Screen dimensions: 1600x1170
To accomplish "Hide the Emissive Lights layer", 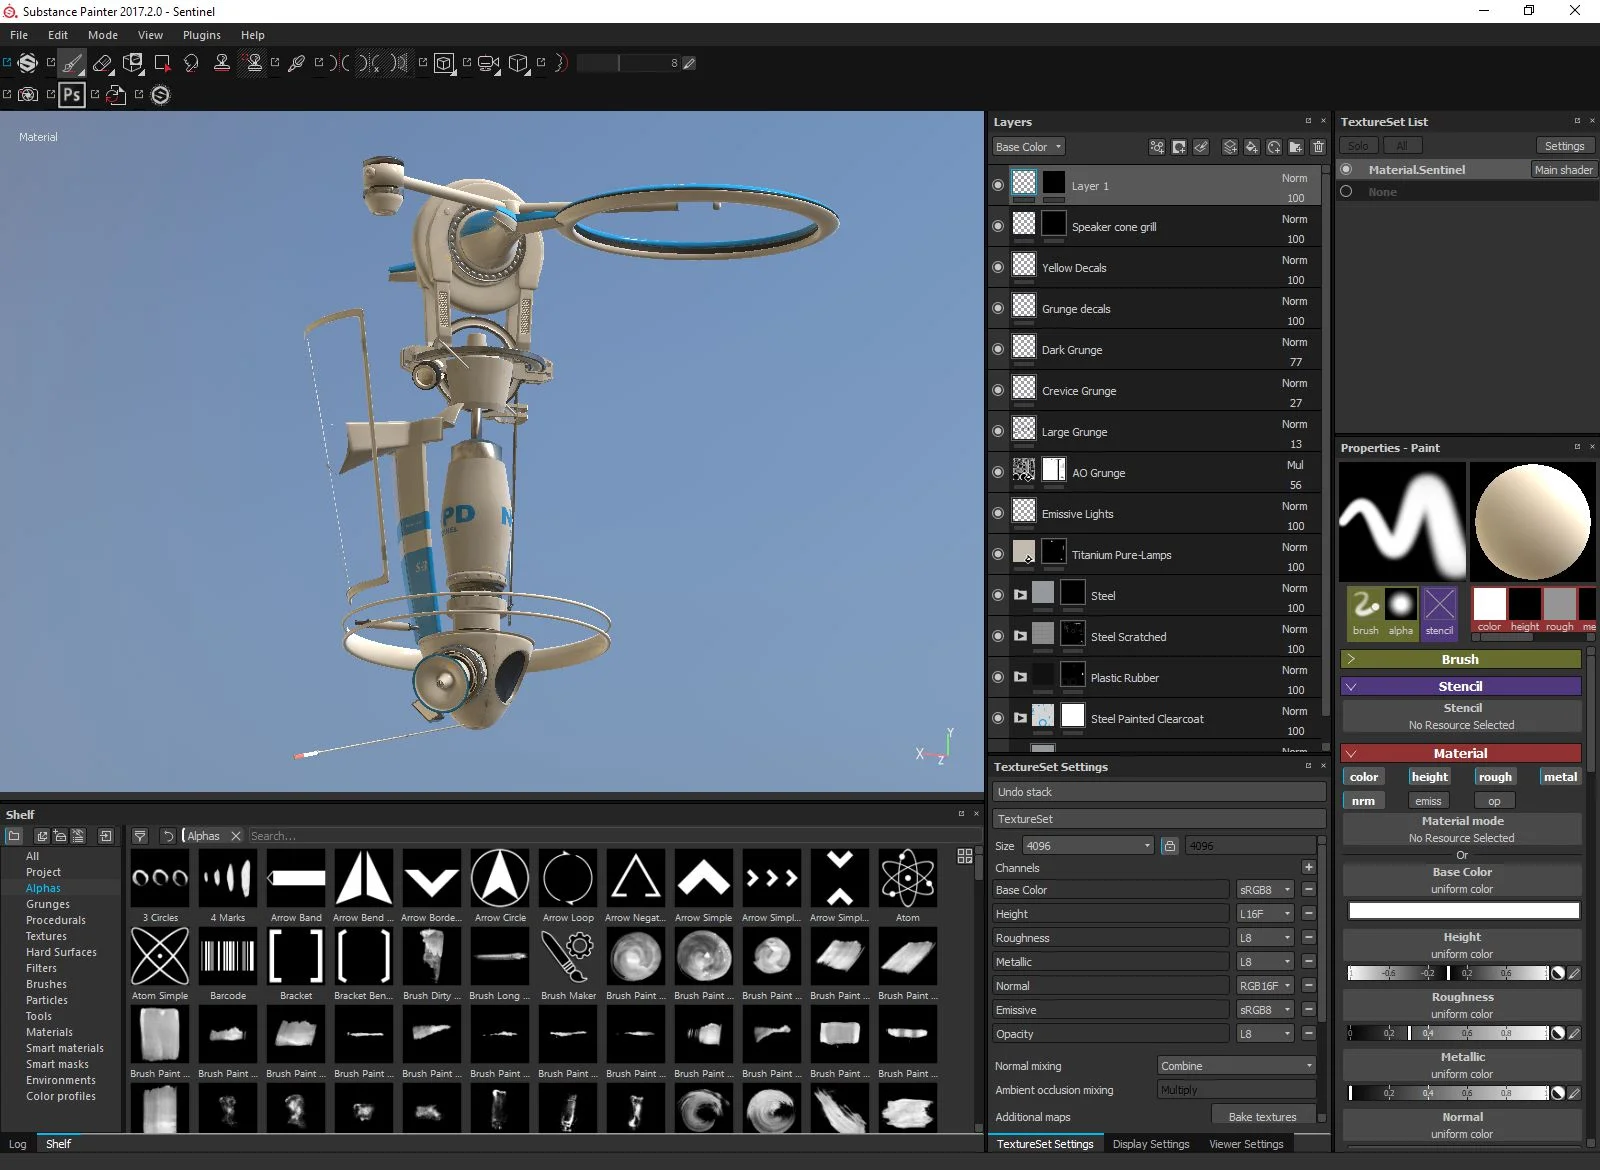I will pos(998,514).
